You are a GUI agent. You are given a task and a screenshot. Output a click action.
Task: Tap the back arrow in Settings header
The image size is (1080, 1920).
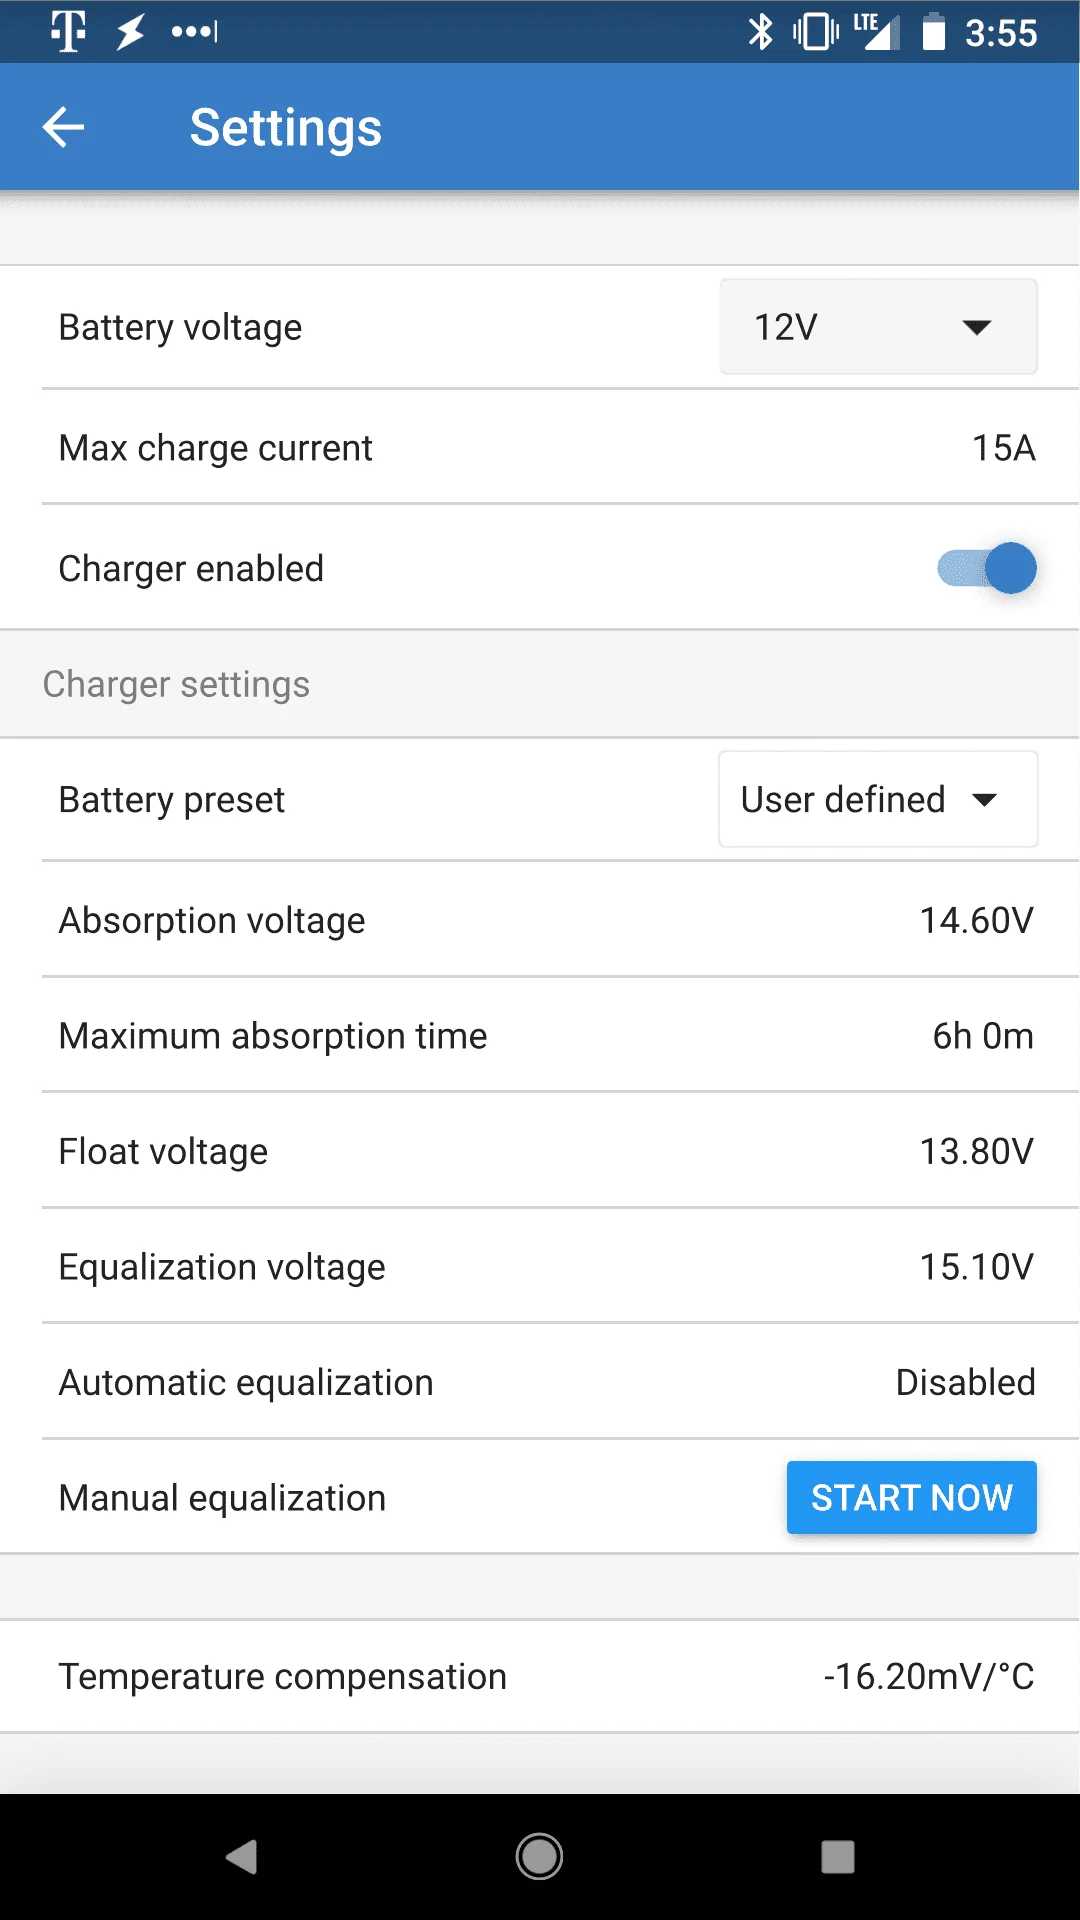(63, 127)
